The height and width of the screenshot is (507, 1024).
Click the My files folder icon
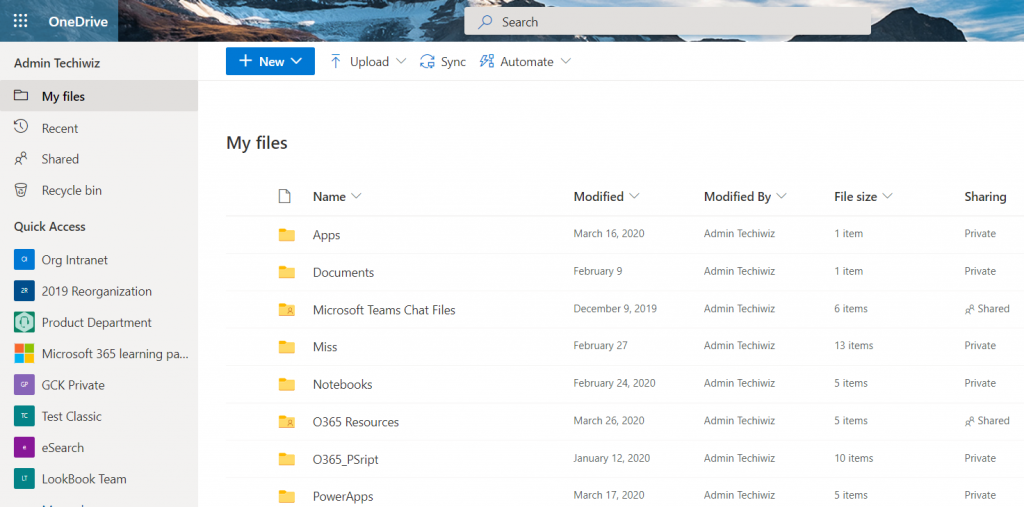point(21,96)
